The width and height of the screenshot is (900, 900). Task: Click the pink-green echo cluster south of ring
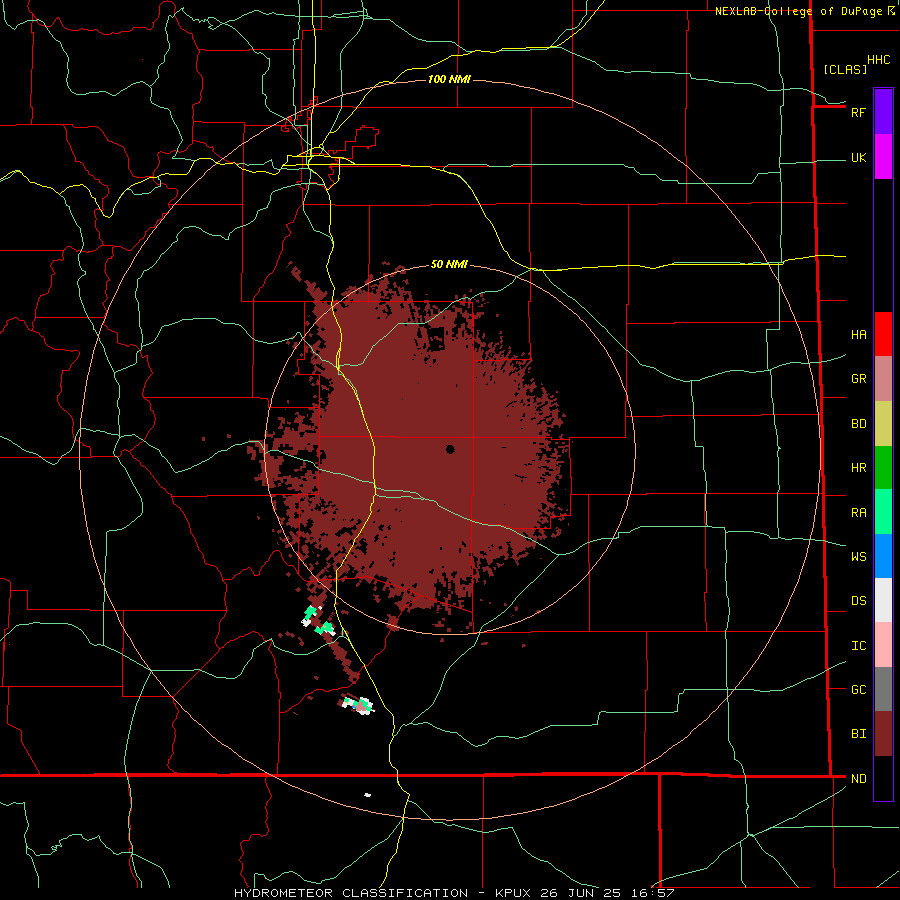(x=358, y=704)
